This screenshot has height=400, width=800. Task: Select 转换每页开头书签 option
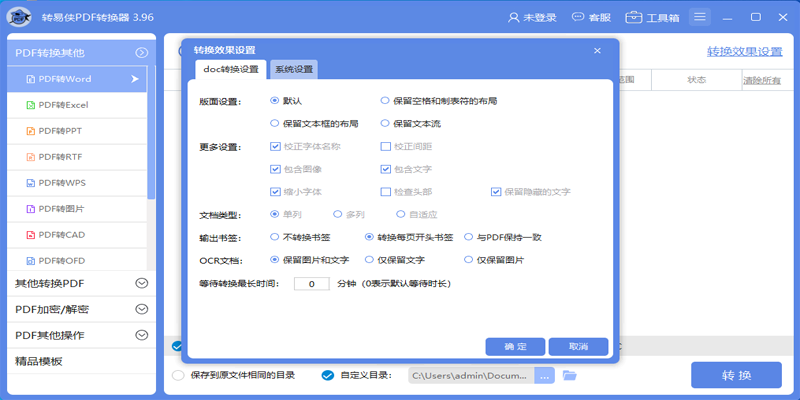[369, 237]
